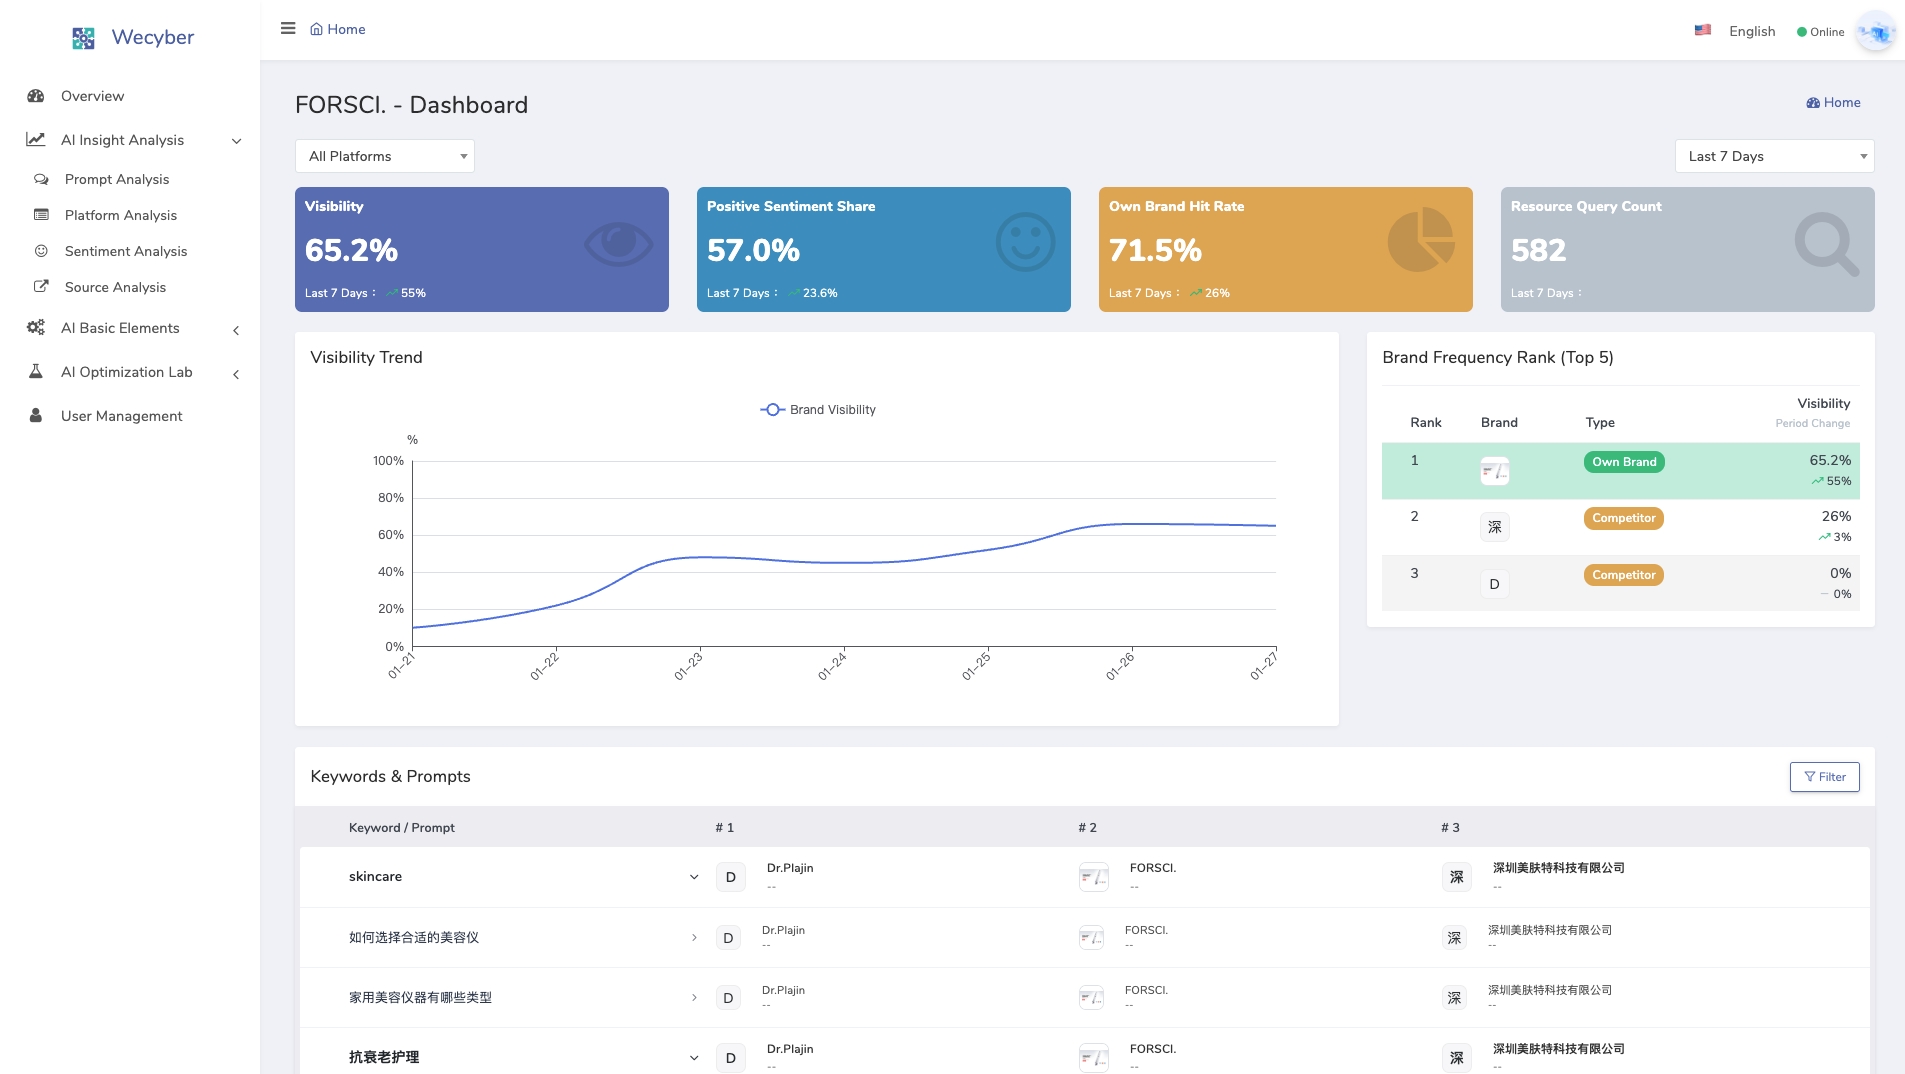Viewport: 1905px width, 1074px height.
Task: Toggle the Brand Visibility legend series
Action: pyautogui.click(x=818, y=410)
